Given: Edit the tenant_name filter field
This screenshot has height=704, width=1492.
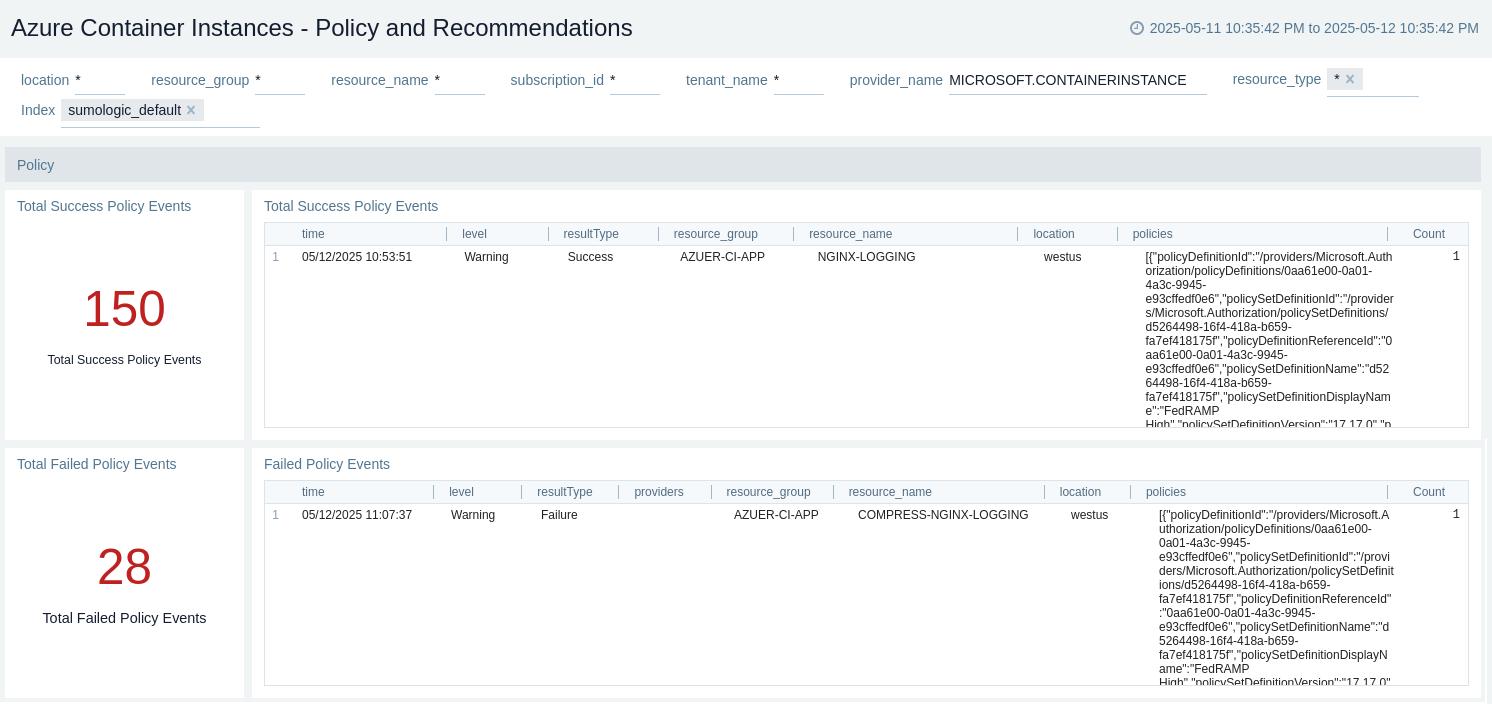Looking at the screenshot, I should 799,80.
